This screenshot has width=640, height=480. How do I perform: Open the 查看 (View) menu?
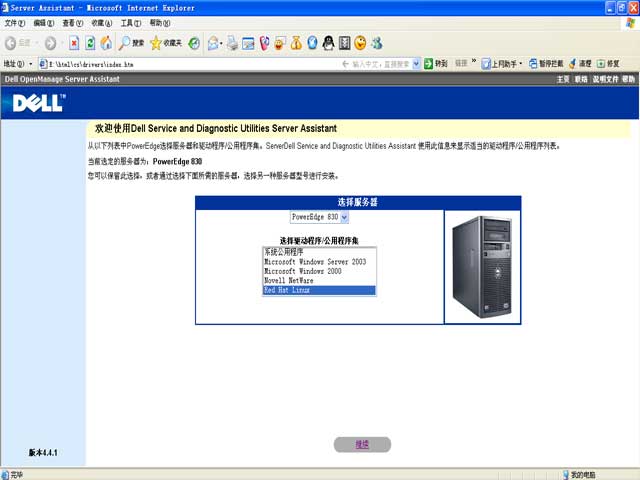tap(73, 23)
